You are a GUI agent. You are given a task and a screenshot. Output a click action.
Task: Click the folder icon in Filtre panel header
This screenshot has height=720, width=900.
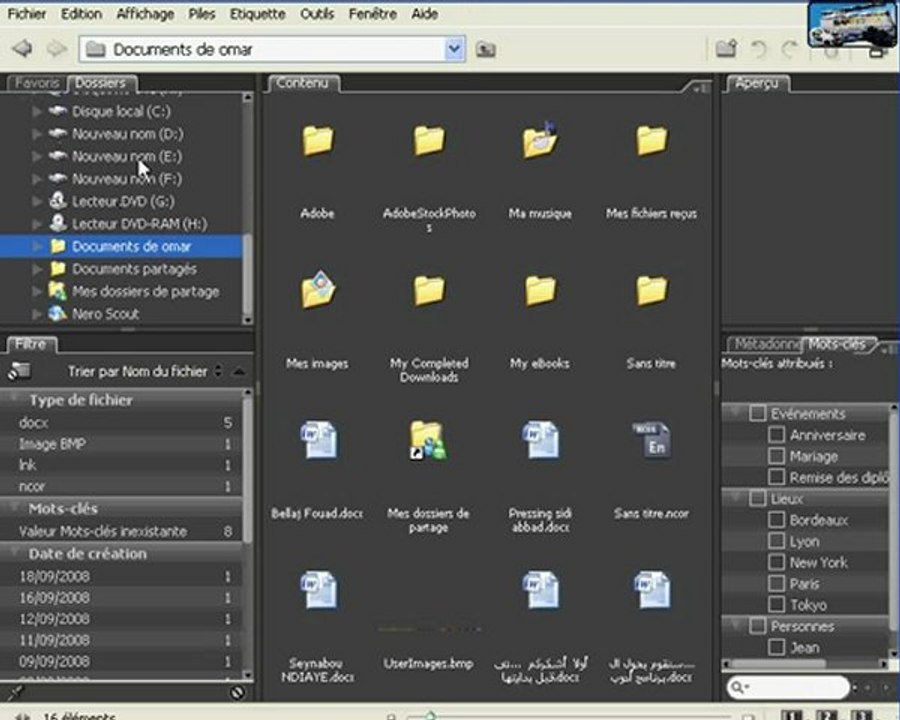coord(20,371)
